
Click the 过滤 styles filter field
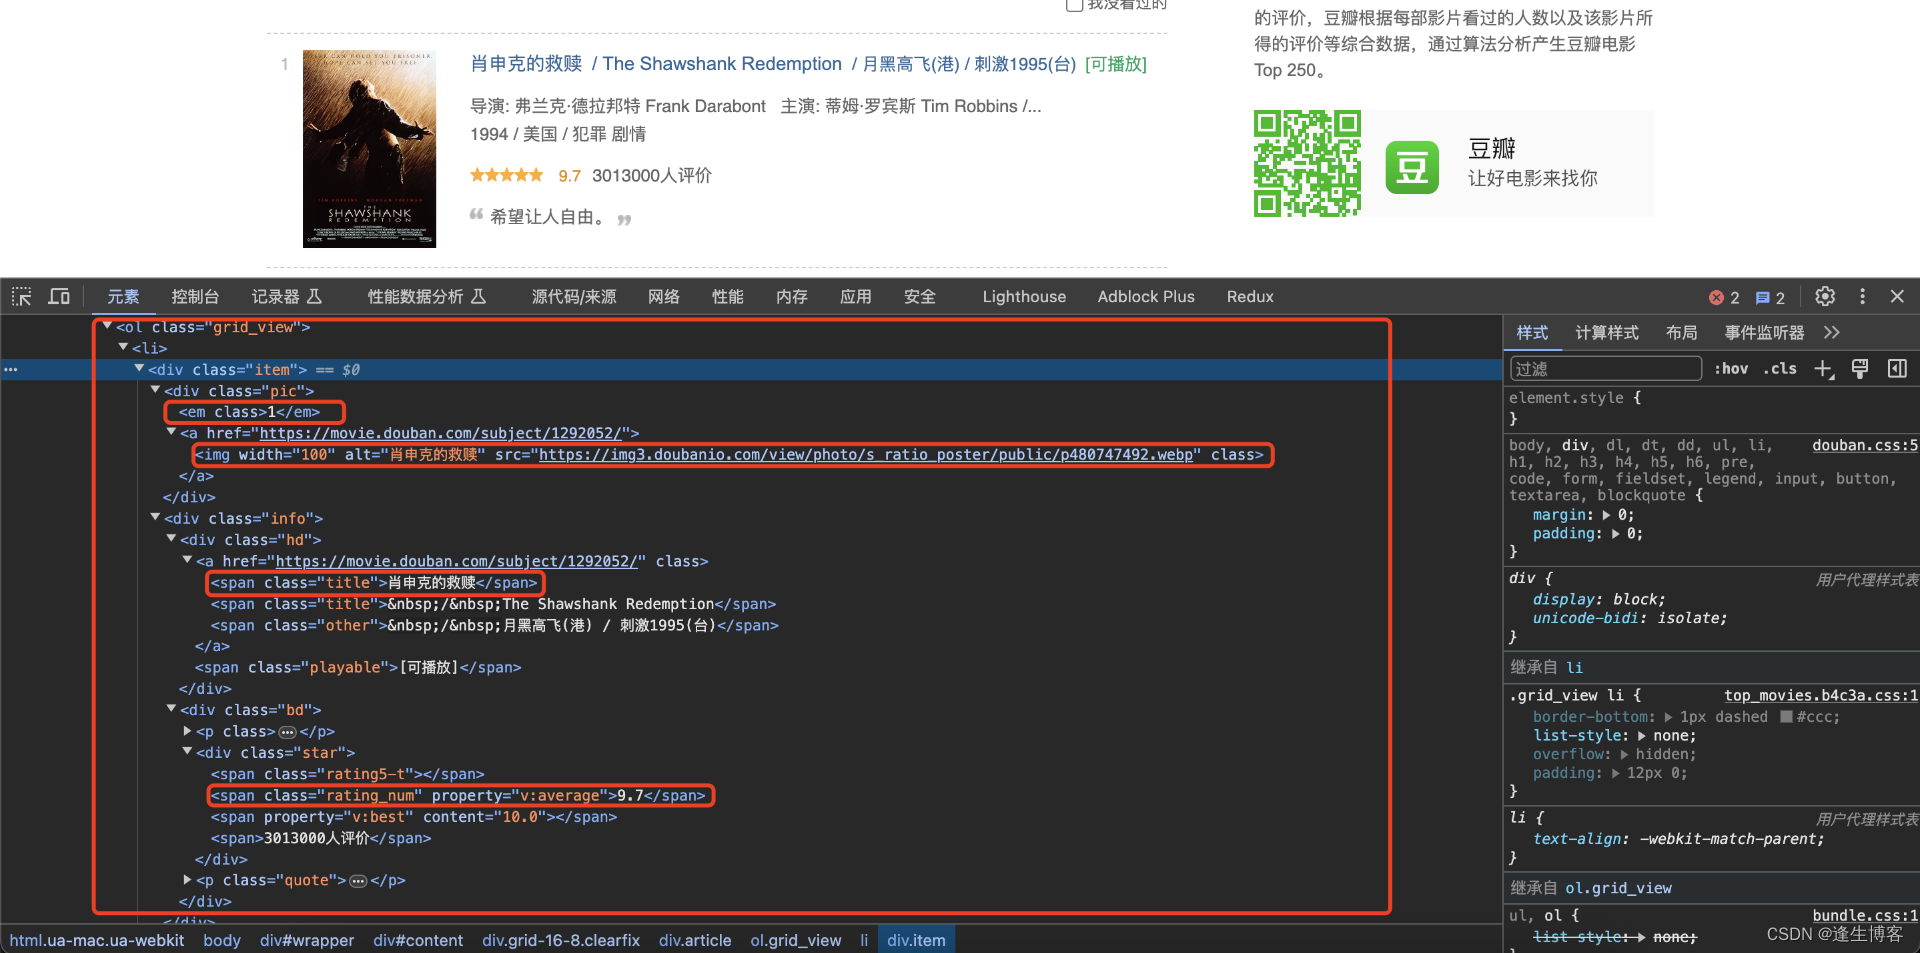1605,369
